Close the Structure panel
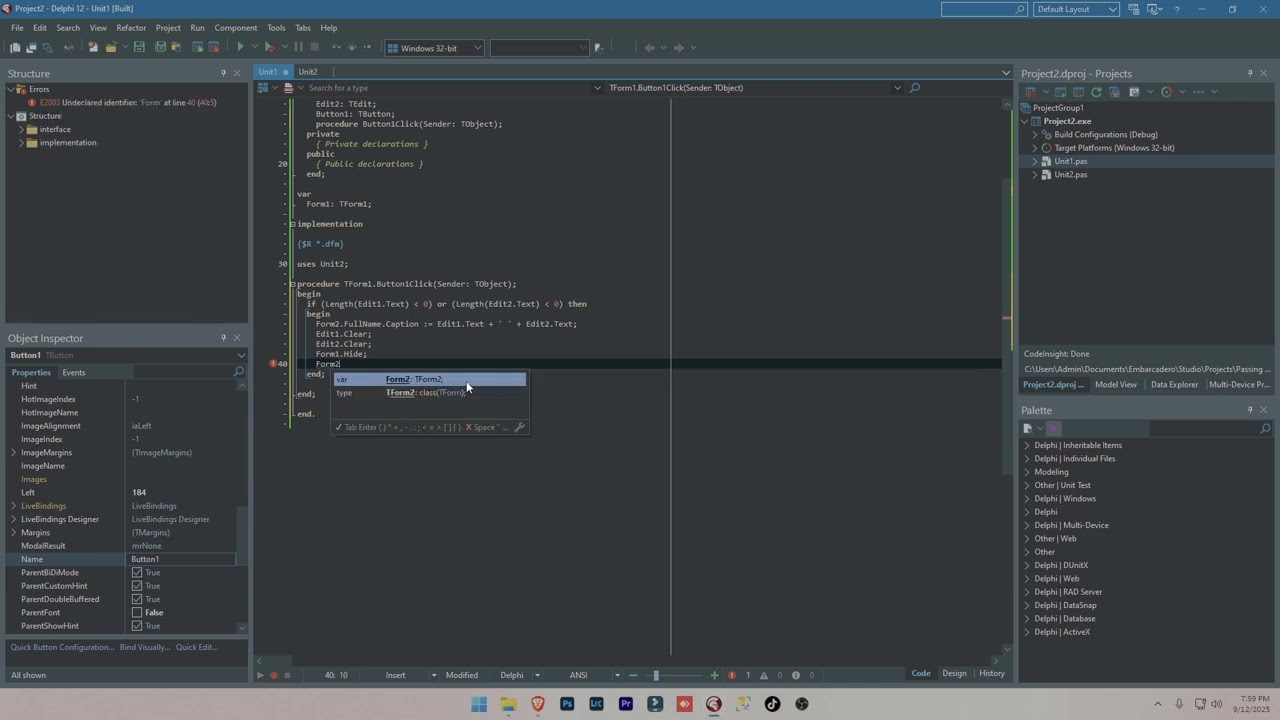 pyautogui.click(x=237, y=73)
